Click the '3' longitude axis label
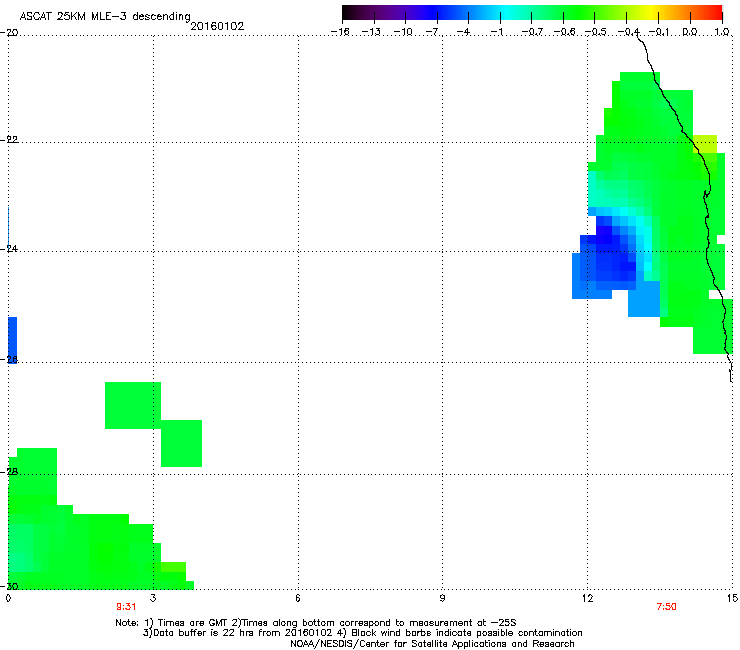Viewport: 740px width, 650px height. pos(153,598)
